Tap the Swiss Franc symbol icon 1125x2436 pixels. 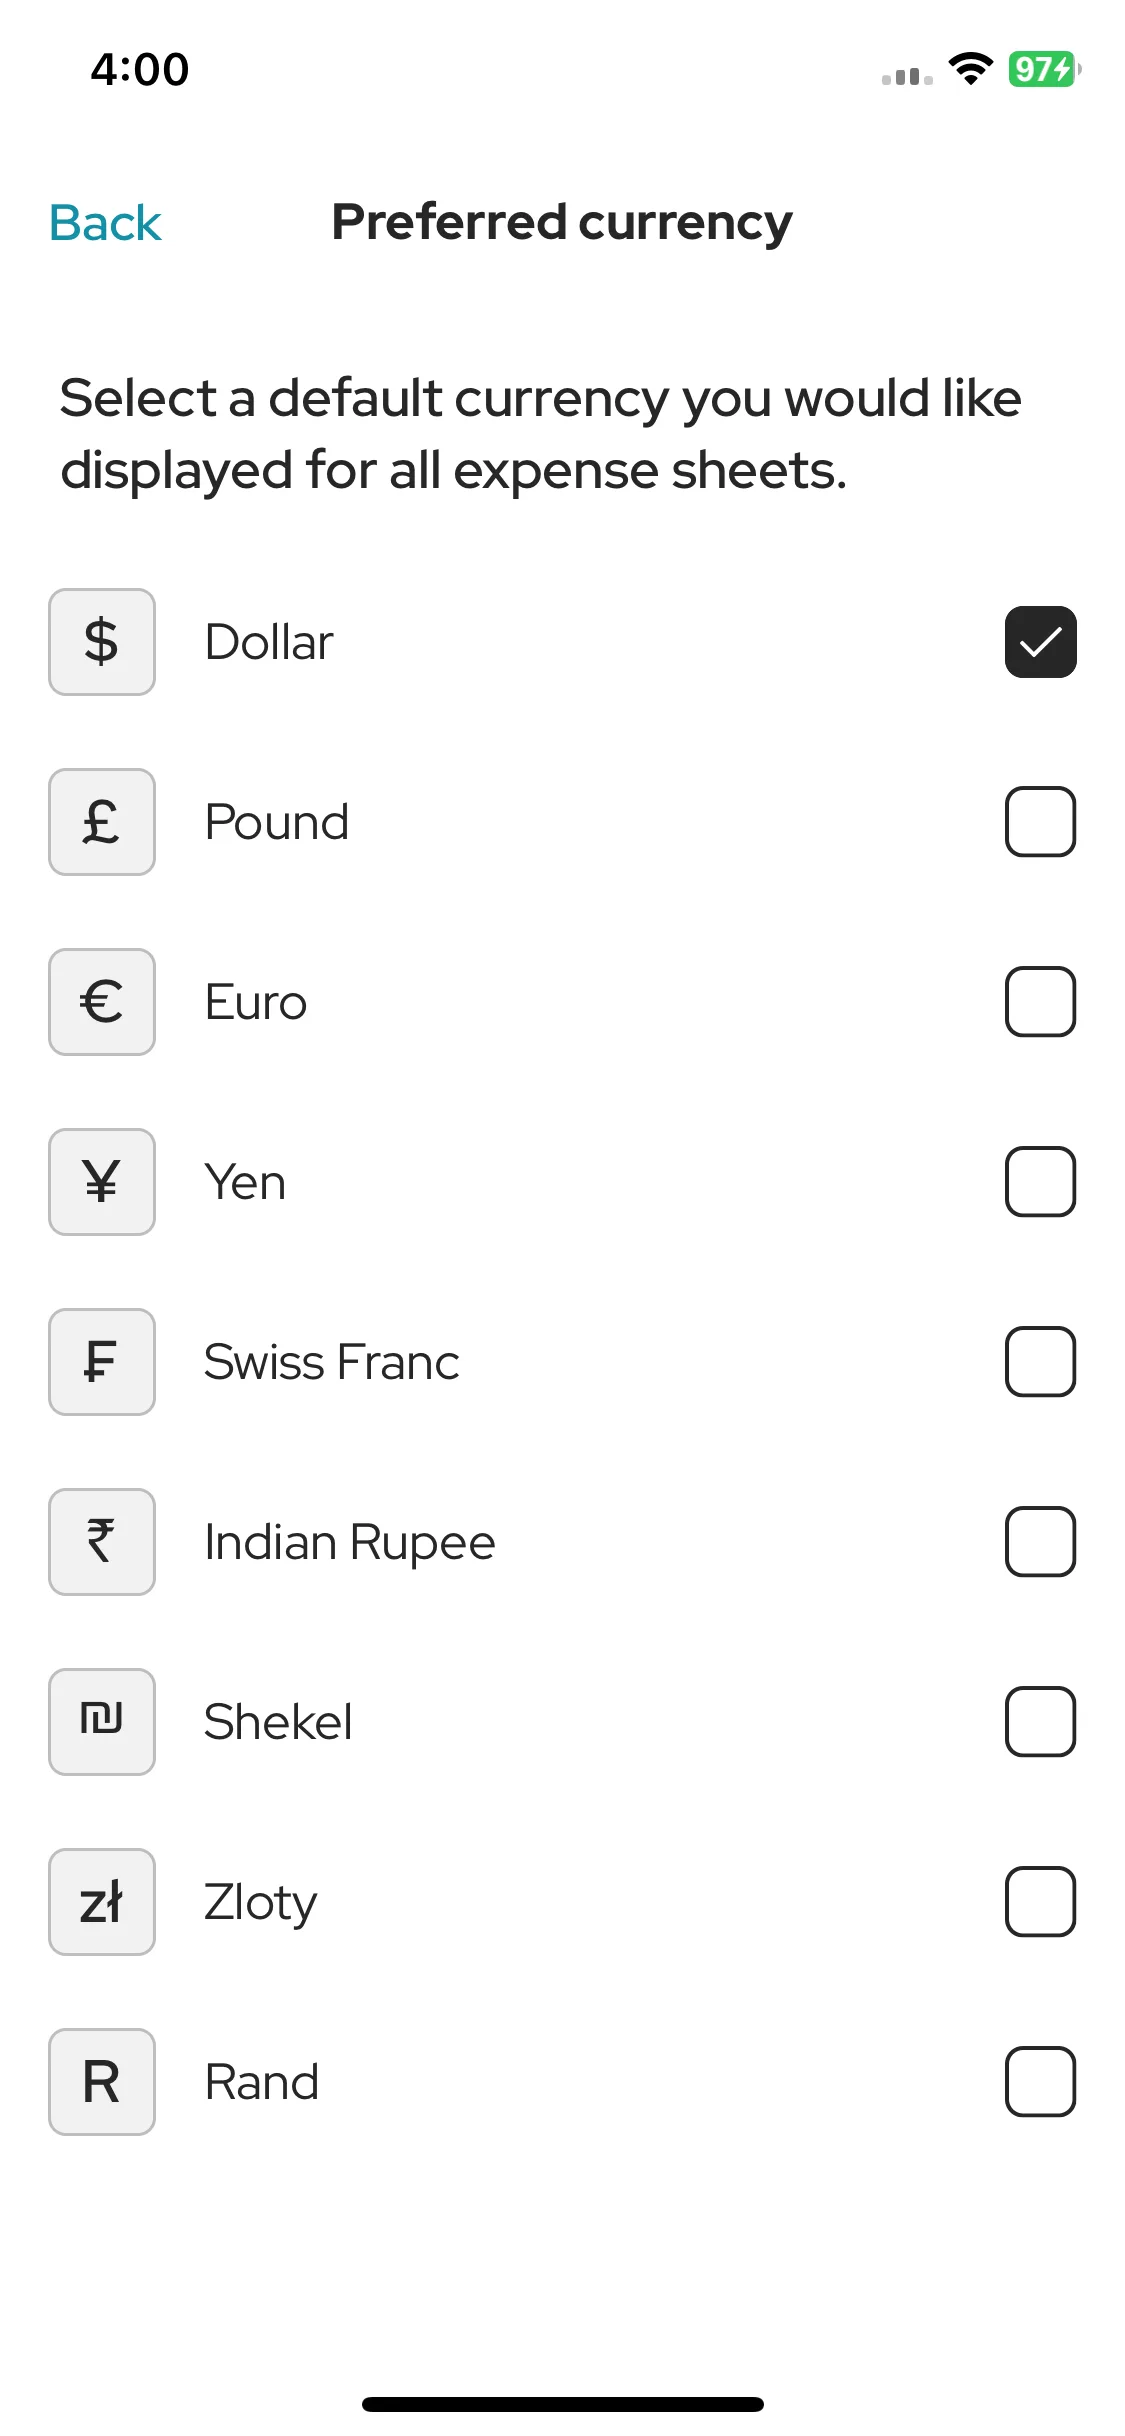point(102,1362)
